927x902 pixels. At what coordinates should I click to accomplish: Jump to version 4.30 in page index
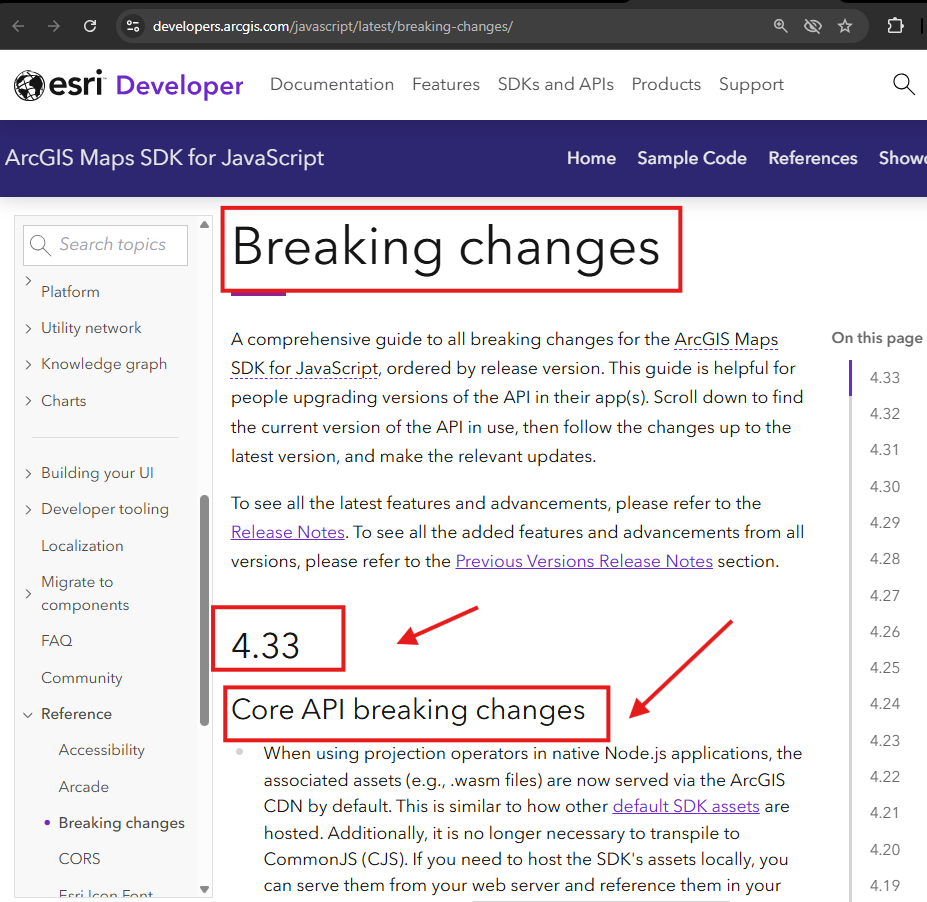(x=884, y=486)
